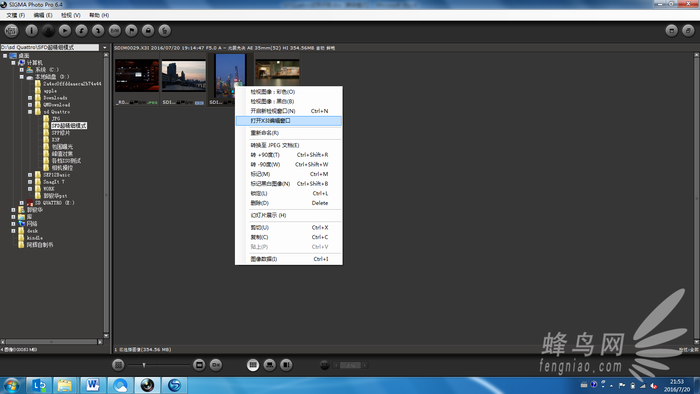Choose 转 -90度(W) rotate item

288,165
